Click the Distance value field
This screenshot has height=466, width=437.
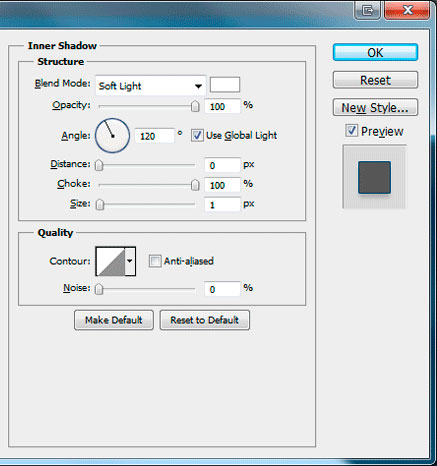click(222, 165)
